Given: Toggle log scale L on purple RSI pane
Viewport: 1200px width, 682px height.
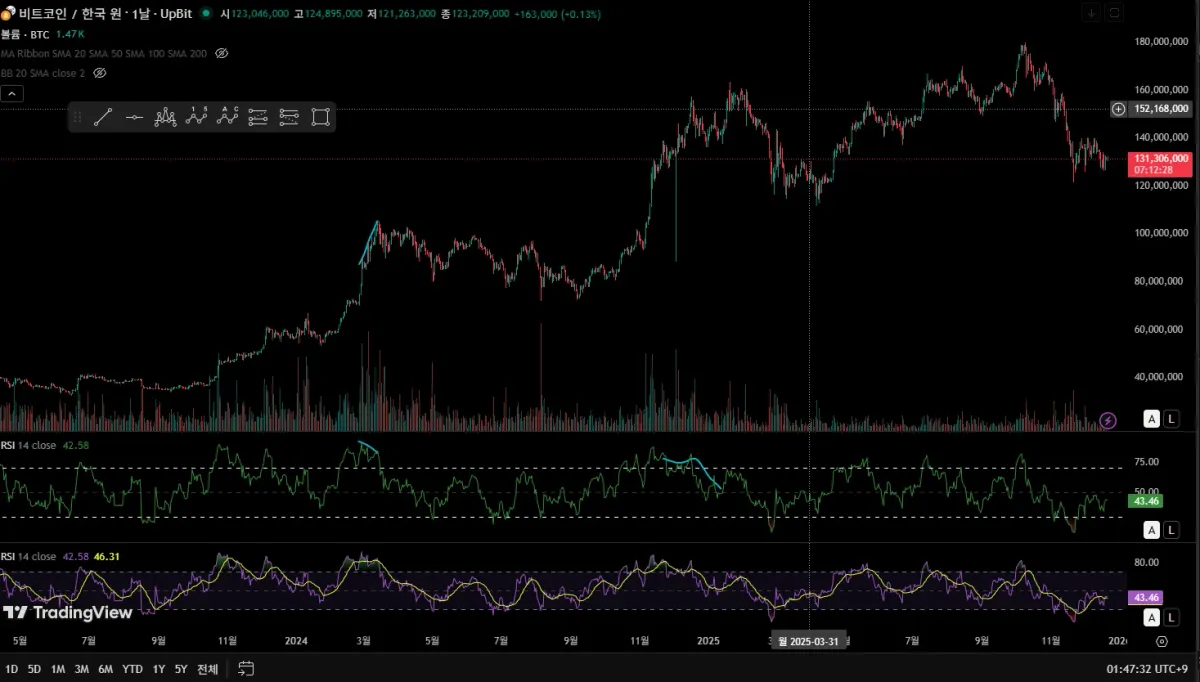Looking at the screenshot, I should coord(1172,618).
